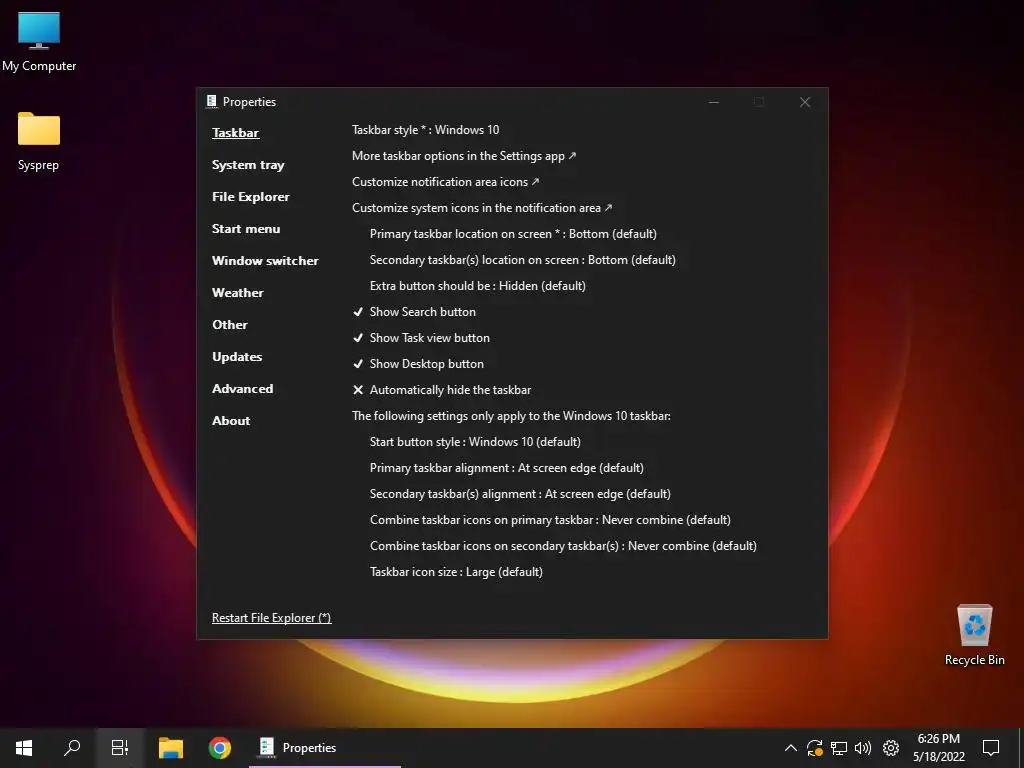Screen dimensions: 1024x768
Task: Show hidden tray icons chevron
Action: pyautogui.click(x=790, y=748)
